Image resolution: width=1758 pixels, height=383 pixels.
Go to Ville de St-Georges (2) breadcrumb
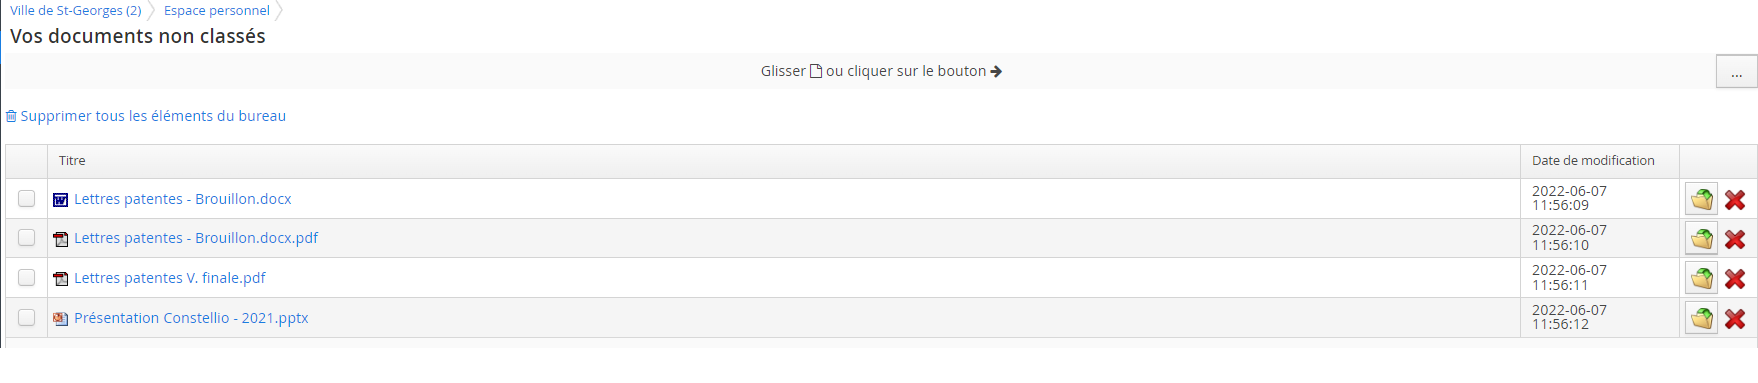coord(76,11)
